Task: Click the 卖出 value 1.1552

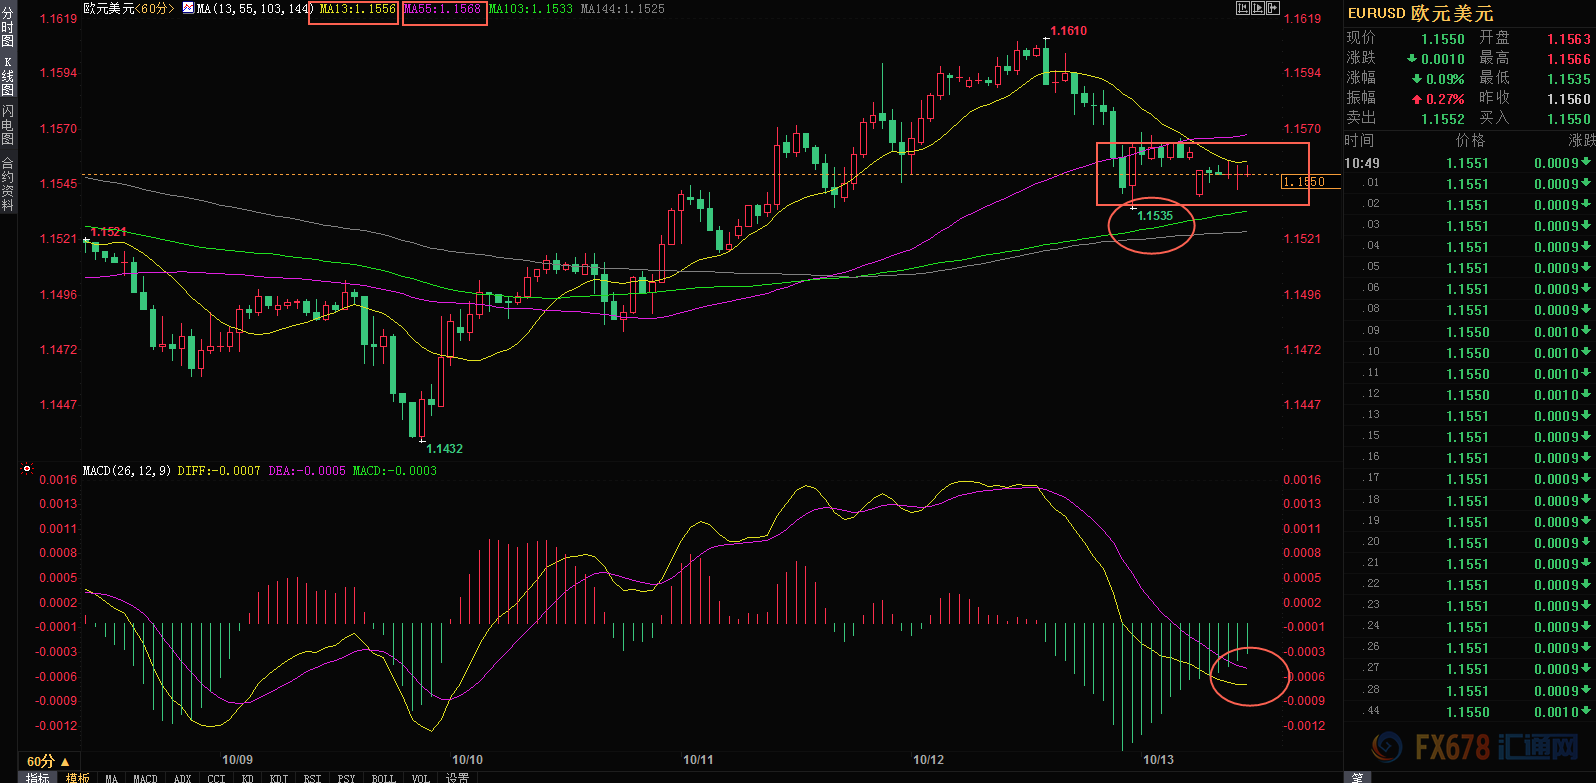Action: pyautogui.click(x=1443, y=119)
